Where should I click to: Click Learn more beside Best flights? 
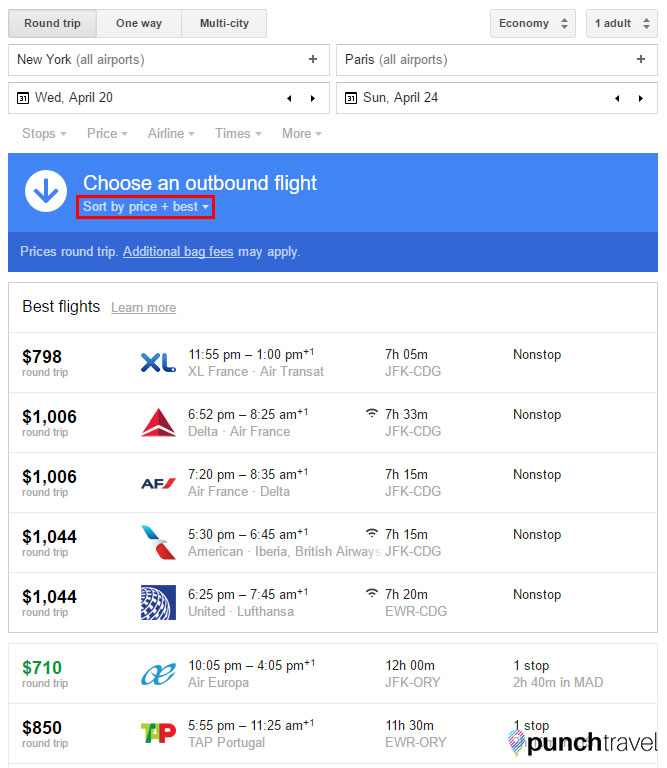143,308
